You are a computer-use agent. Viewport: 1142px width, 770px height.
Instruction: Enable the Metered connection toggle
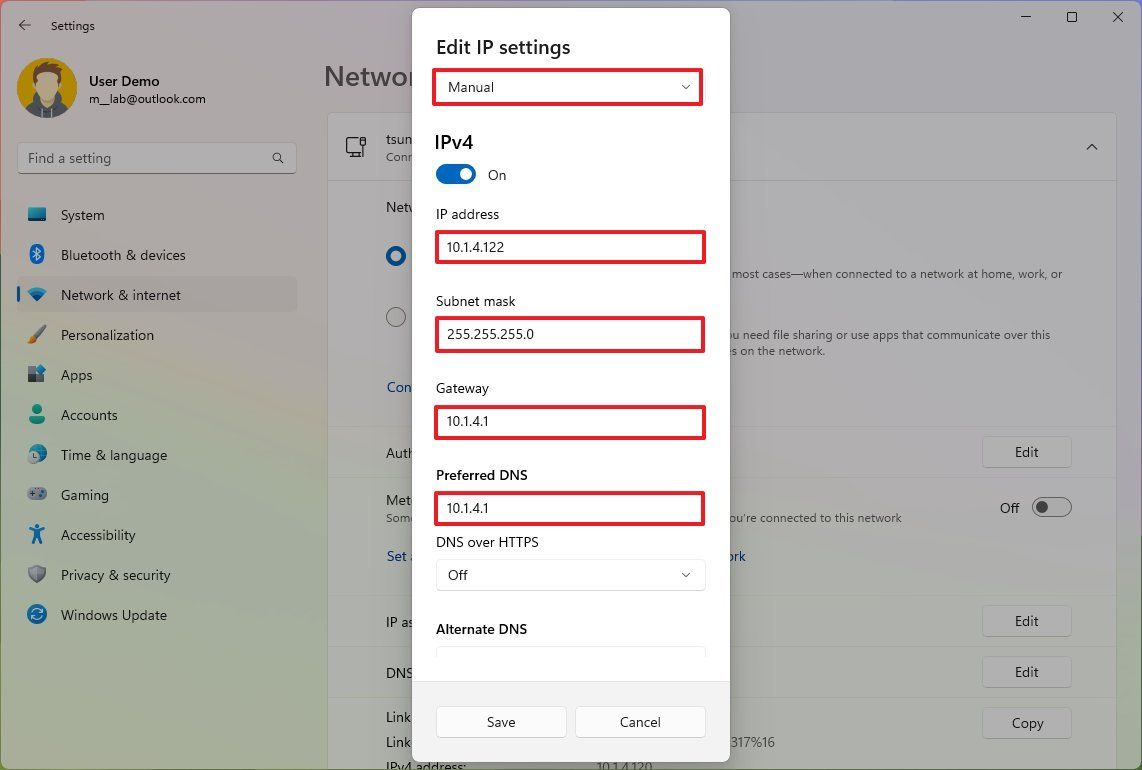tap(1051, 507)
